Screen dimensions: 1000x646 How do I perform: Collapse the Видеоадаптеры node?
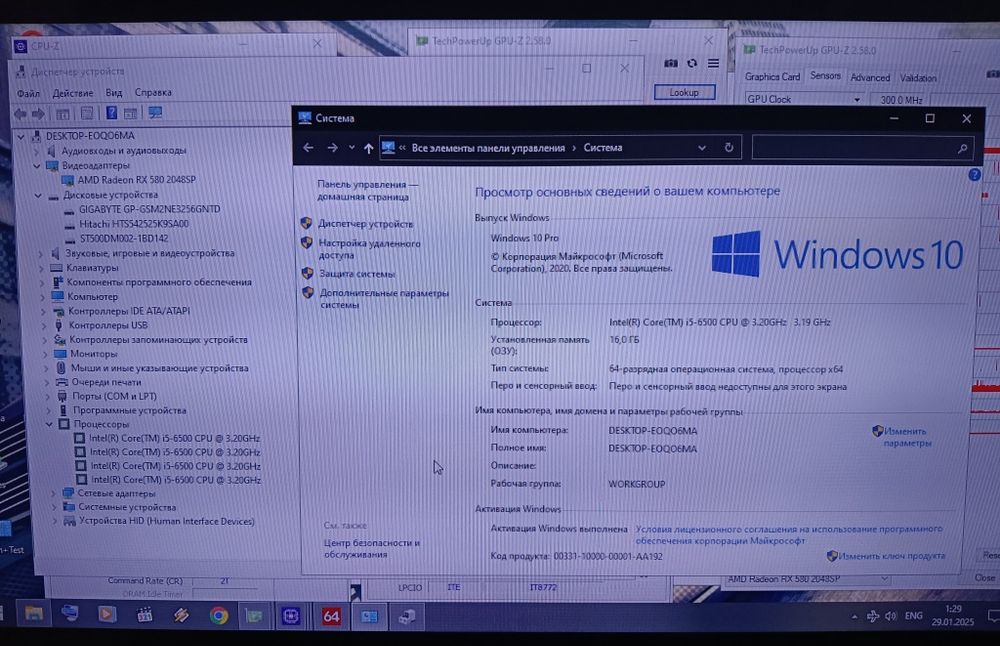pyautogui.click(x=36, y=166)
